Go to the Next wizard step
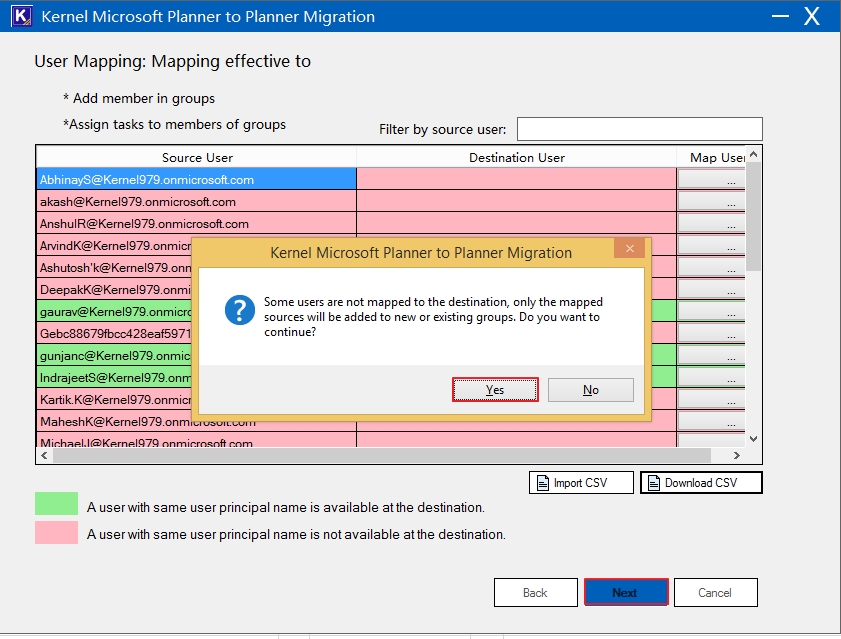This screenshot has height=639, width=841. point(626,592)
